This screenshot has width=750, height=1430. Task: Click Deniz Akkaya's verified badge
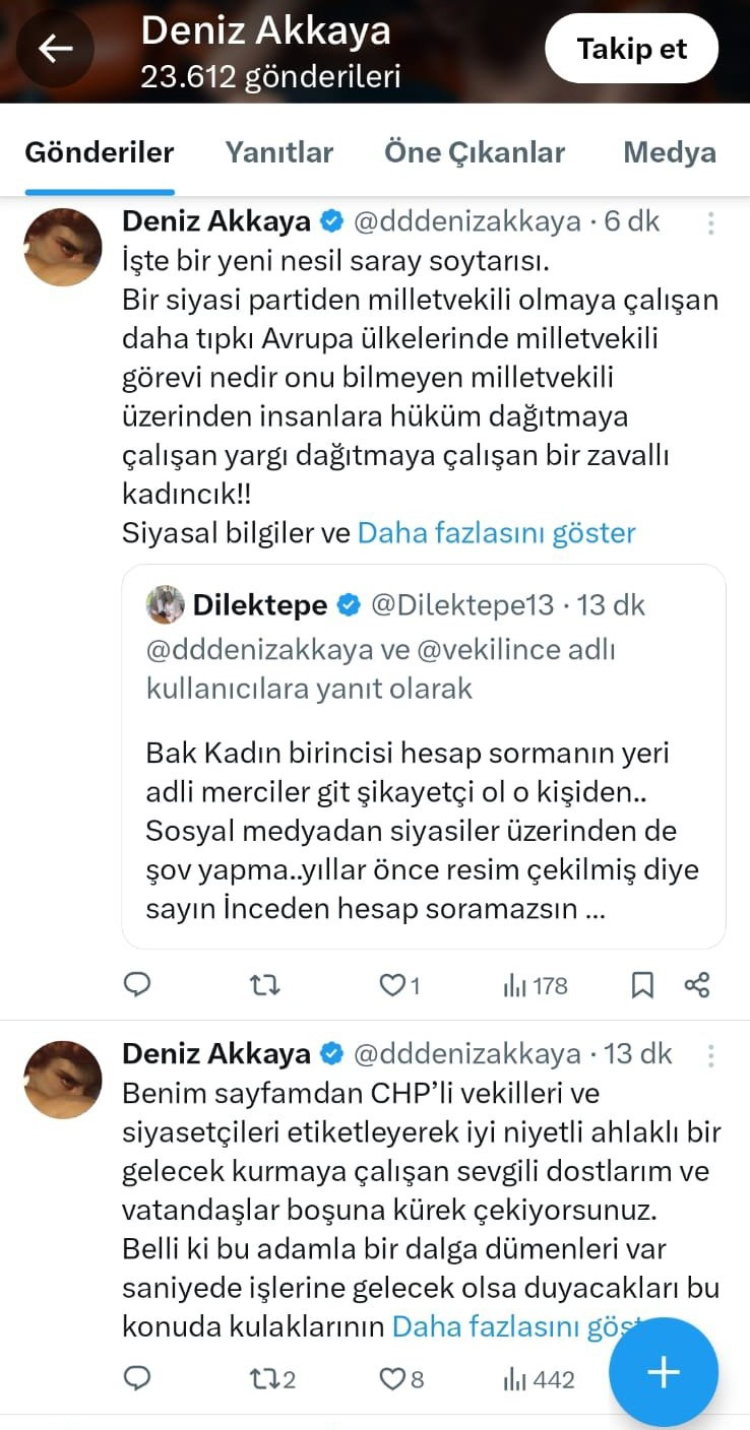330,221
